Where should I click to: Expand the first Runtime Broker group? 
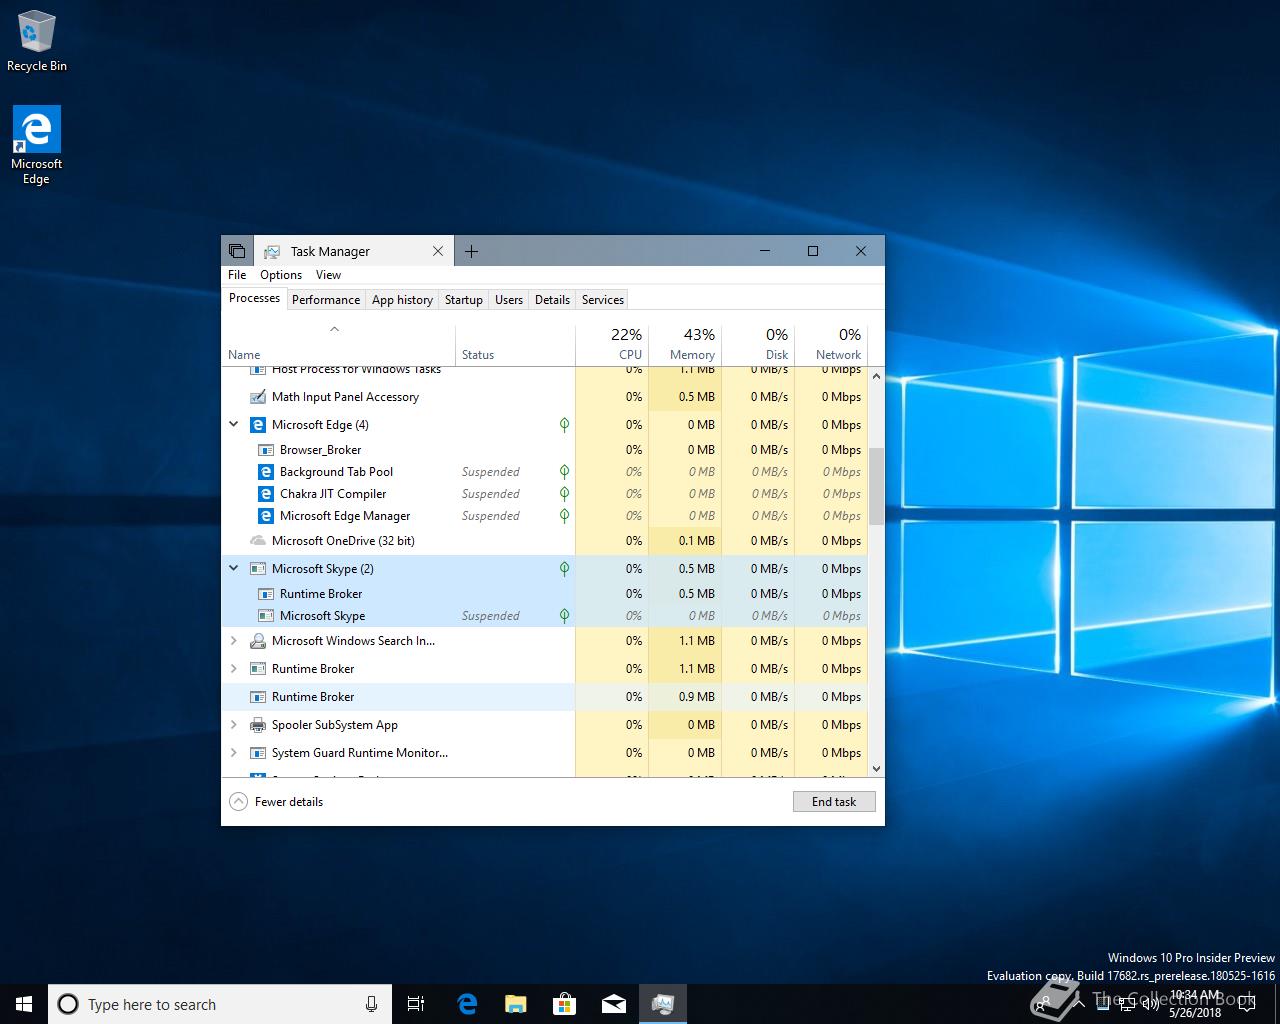pyautogui.click(x=234, y=669)
